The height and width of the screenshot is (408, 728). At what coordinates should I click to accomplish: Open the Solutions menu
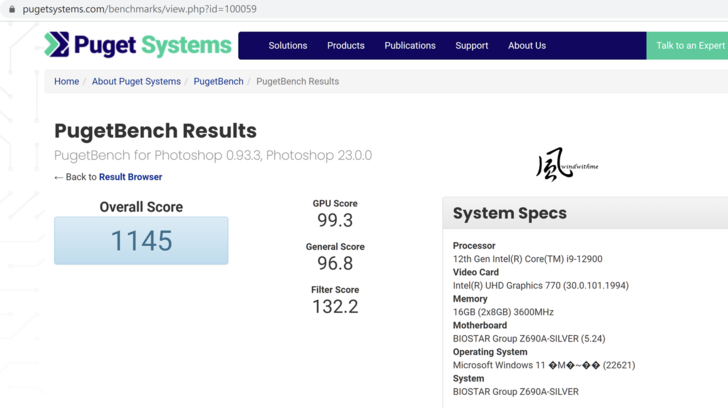coord(287,46)
